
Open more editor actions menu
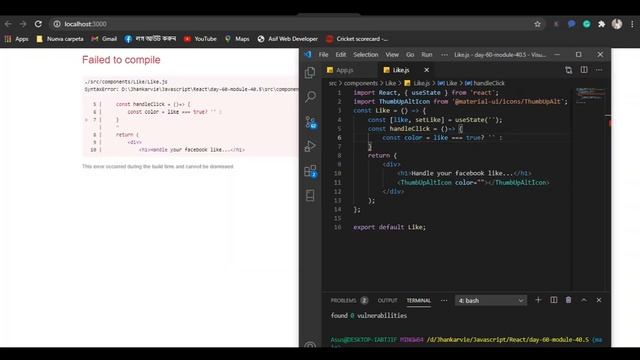coord(599,70)
